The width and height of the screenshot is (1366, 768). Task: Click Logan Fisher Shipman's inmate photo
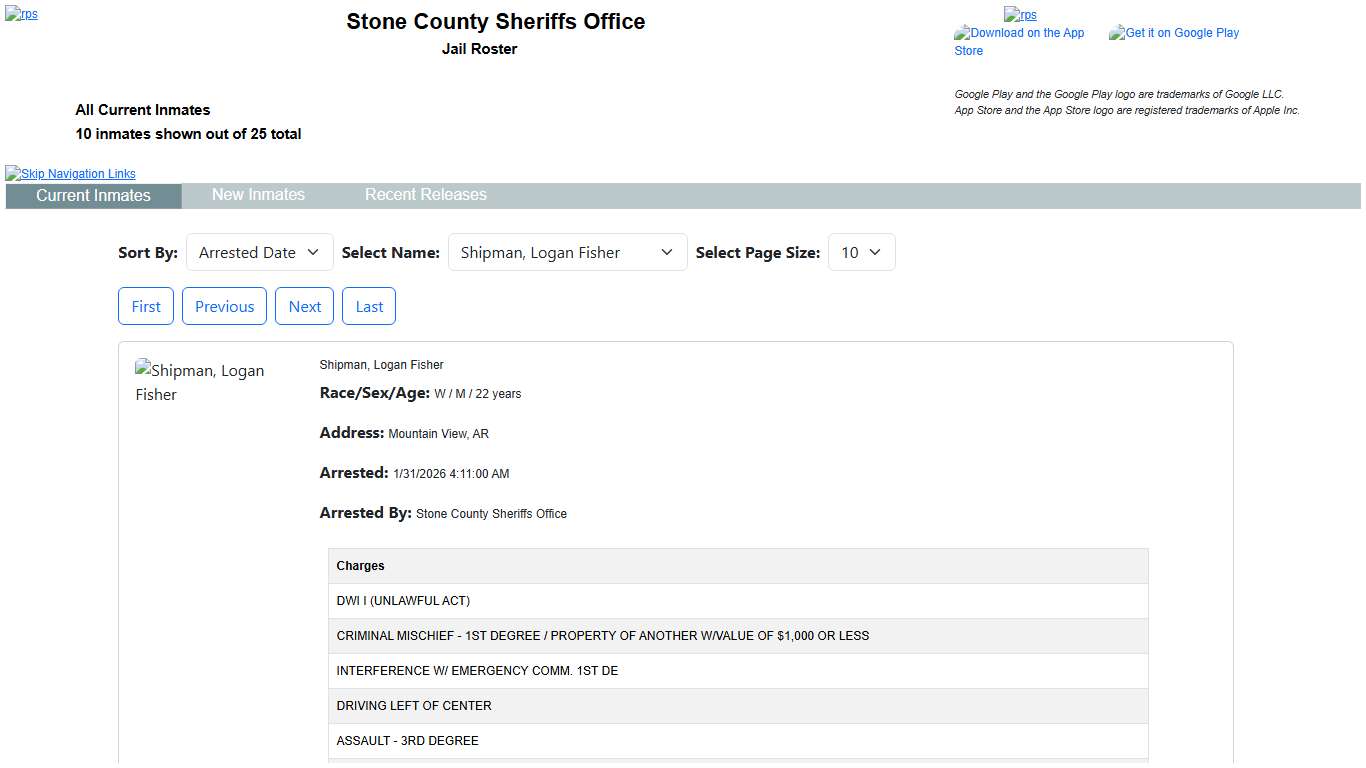click(200, 382)
